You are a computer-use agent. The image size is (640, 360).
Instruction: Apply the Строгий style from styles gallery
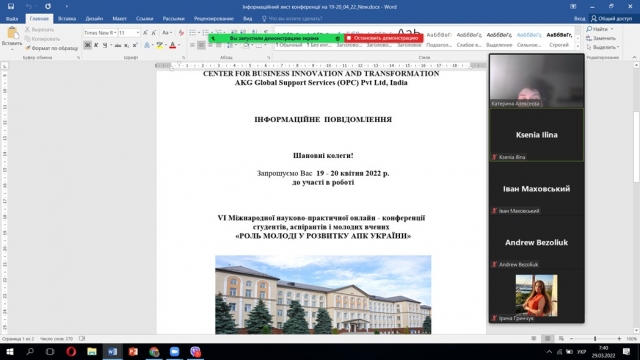[559, 39]
